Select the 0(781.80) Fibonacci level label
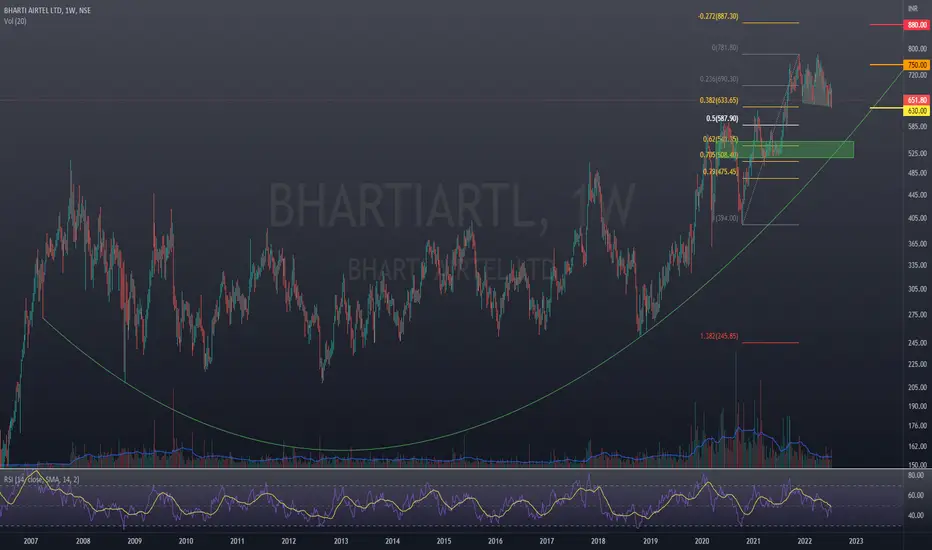This screenshot has width=932, height=550. click(725, 48)
